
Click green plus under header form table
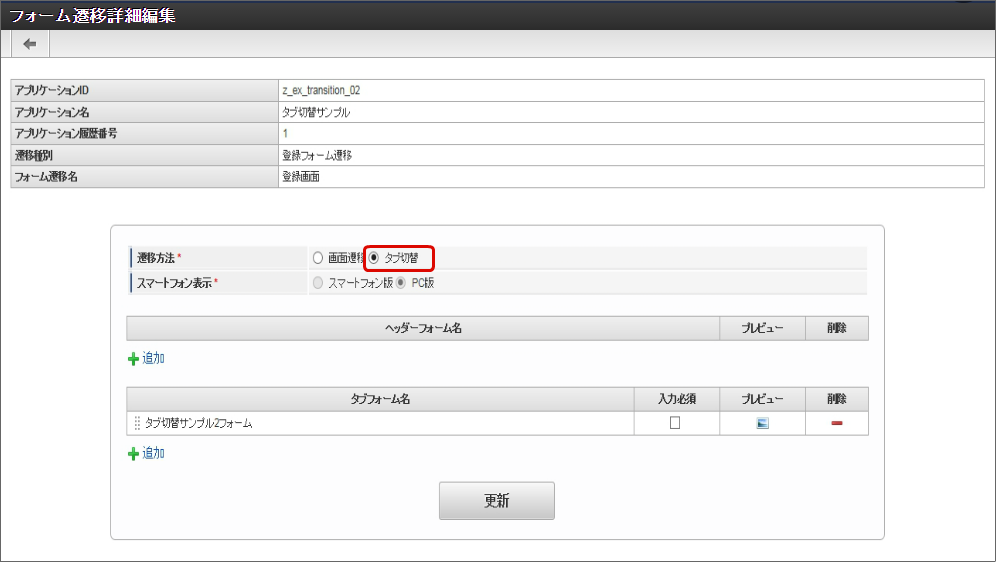(133, 359)
